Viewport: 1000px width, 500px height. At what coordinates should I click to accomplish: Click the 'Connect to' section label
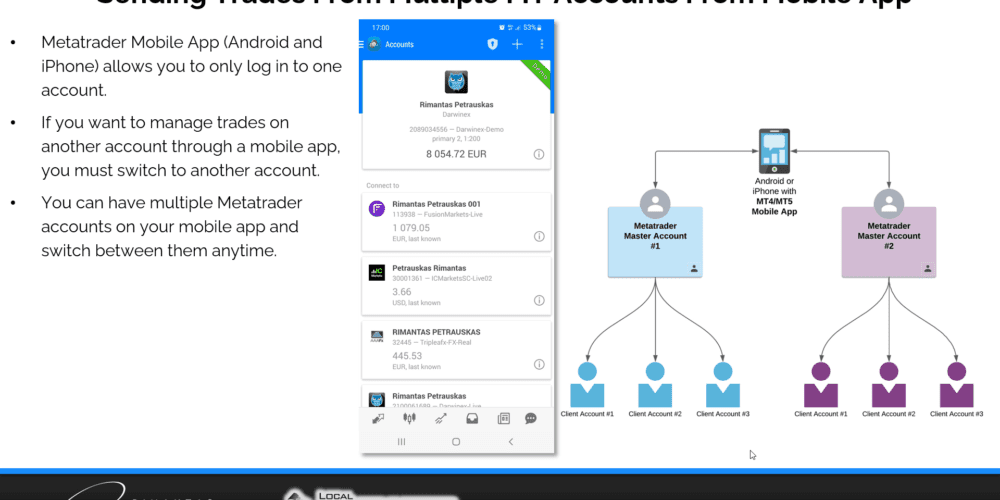coord(383,186)
